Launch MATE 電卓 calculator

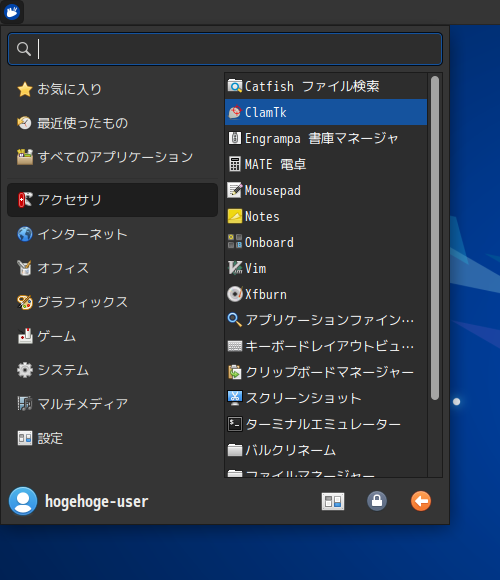tap(326, 164)
